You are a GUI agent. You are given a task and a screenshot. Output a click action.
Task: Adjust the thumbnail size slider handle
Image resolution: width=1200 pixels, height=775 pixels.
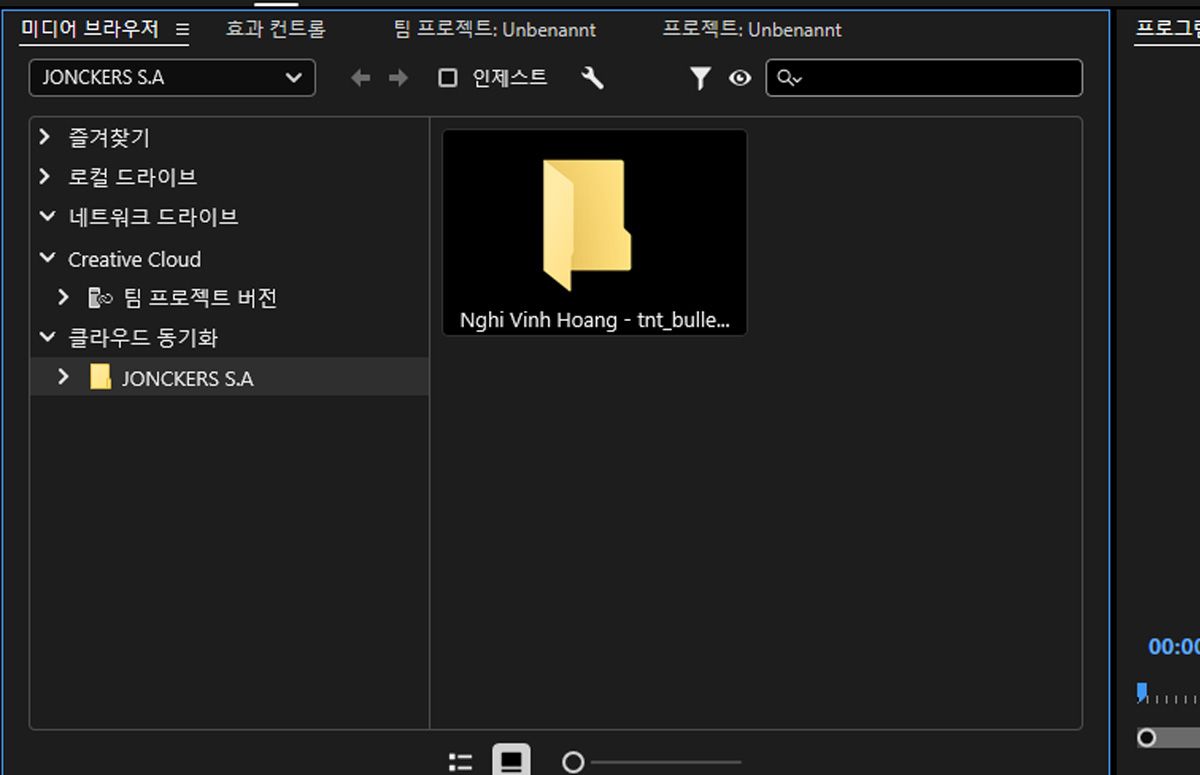coord(573,763)
